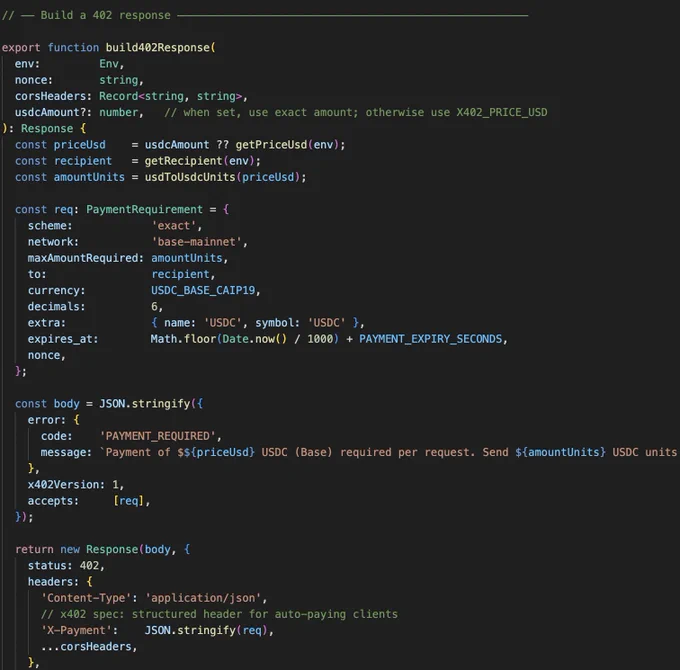Viewport: 680px width, 670px height.
Task: Click the "getRecipient" function call
Action: click(183, 161)
